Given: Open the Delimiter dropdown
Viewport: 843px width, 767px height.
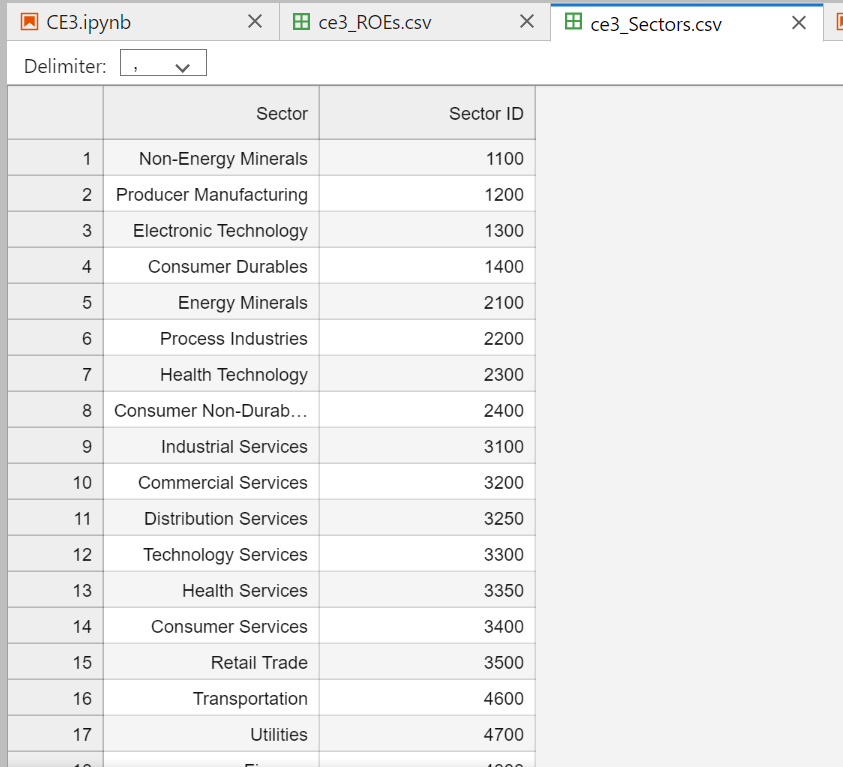Looking at the screenshot, I should (x=163, y=62).
